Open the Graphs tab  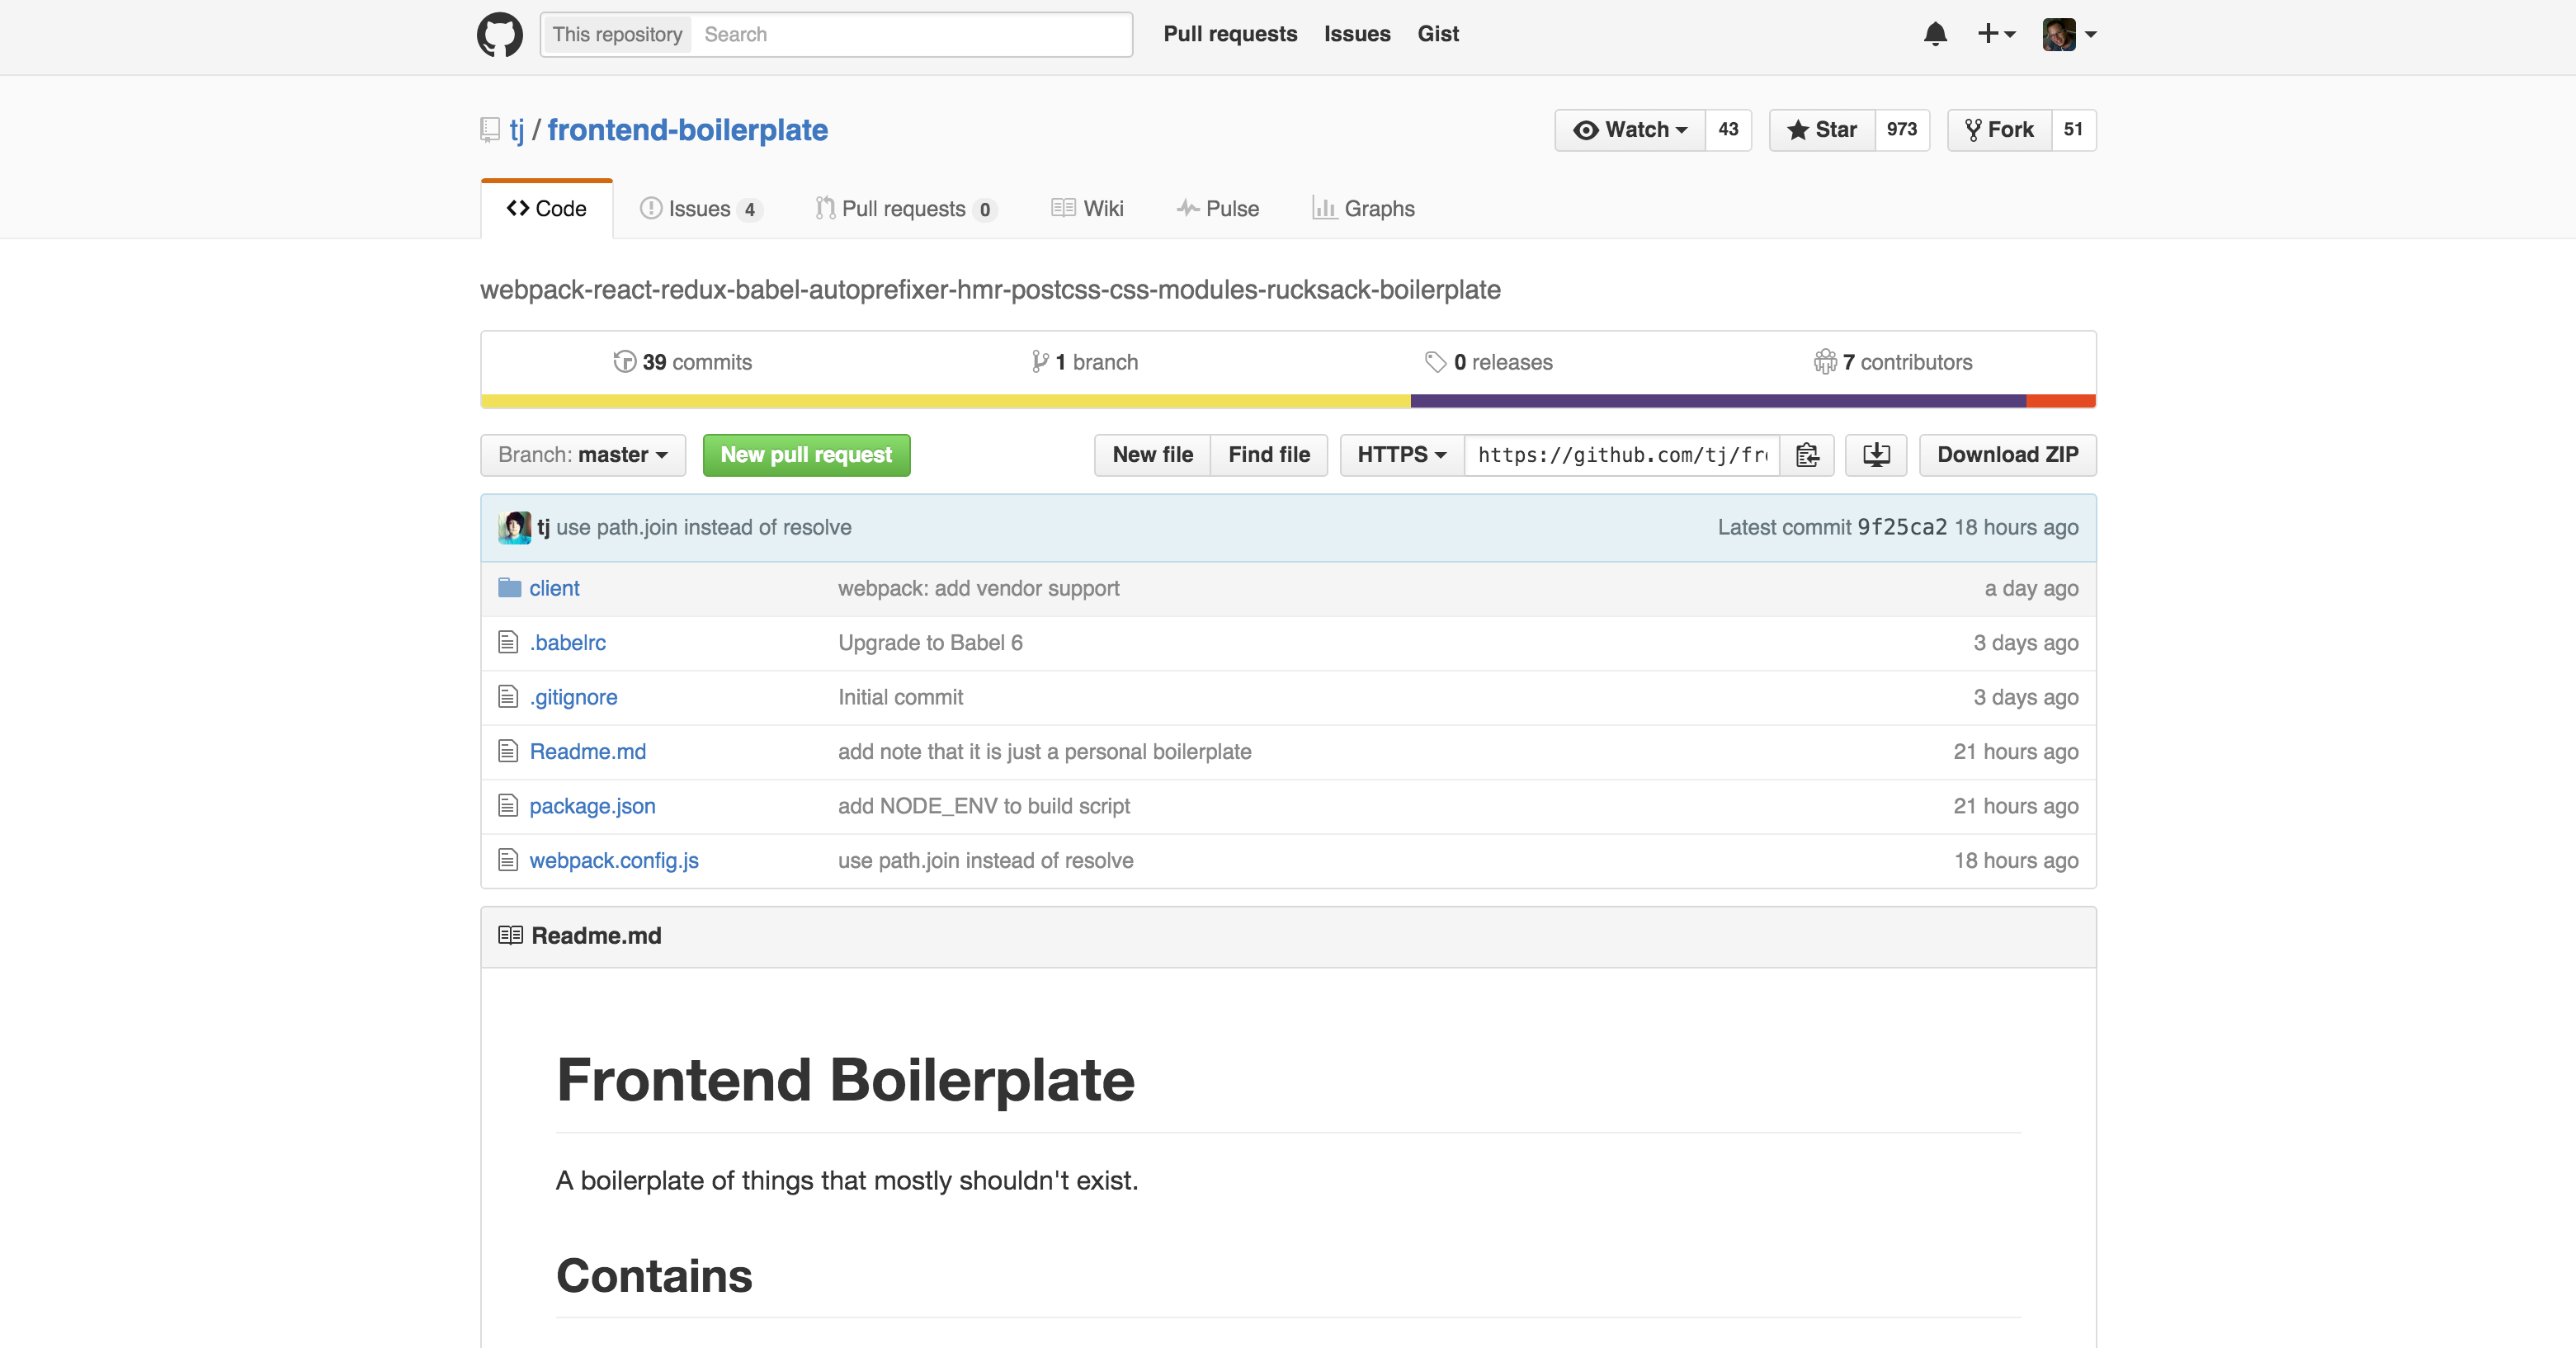pyautogui.click(x=1363, y=208)
